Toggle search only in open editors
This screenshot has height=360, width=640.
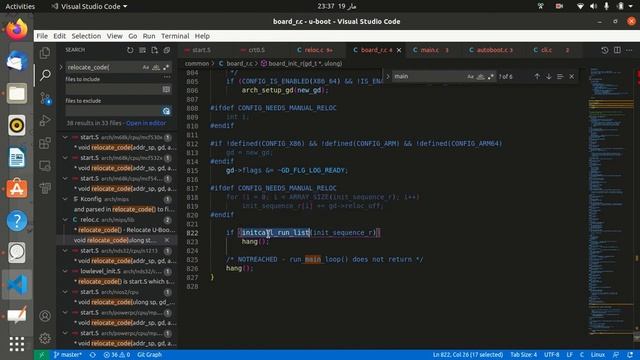coord(166,89)
